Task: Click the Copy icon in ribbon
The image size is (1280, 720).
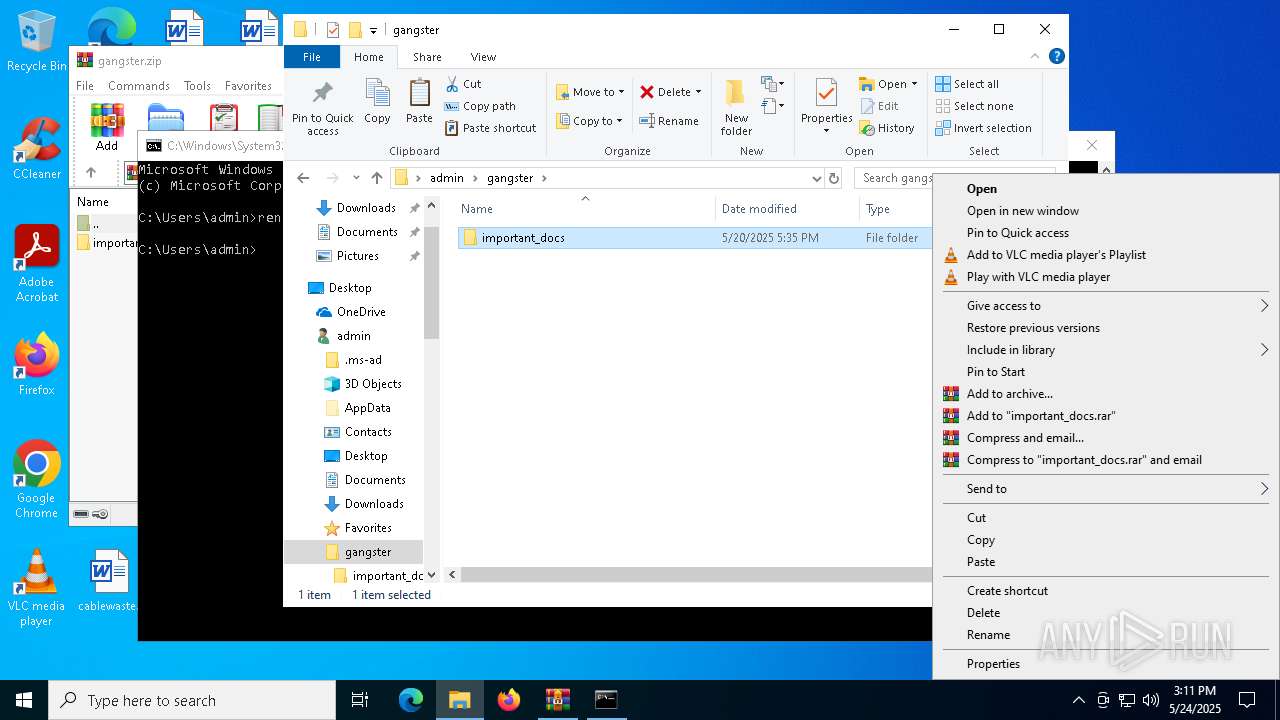Action: 377,101
